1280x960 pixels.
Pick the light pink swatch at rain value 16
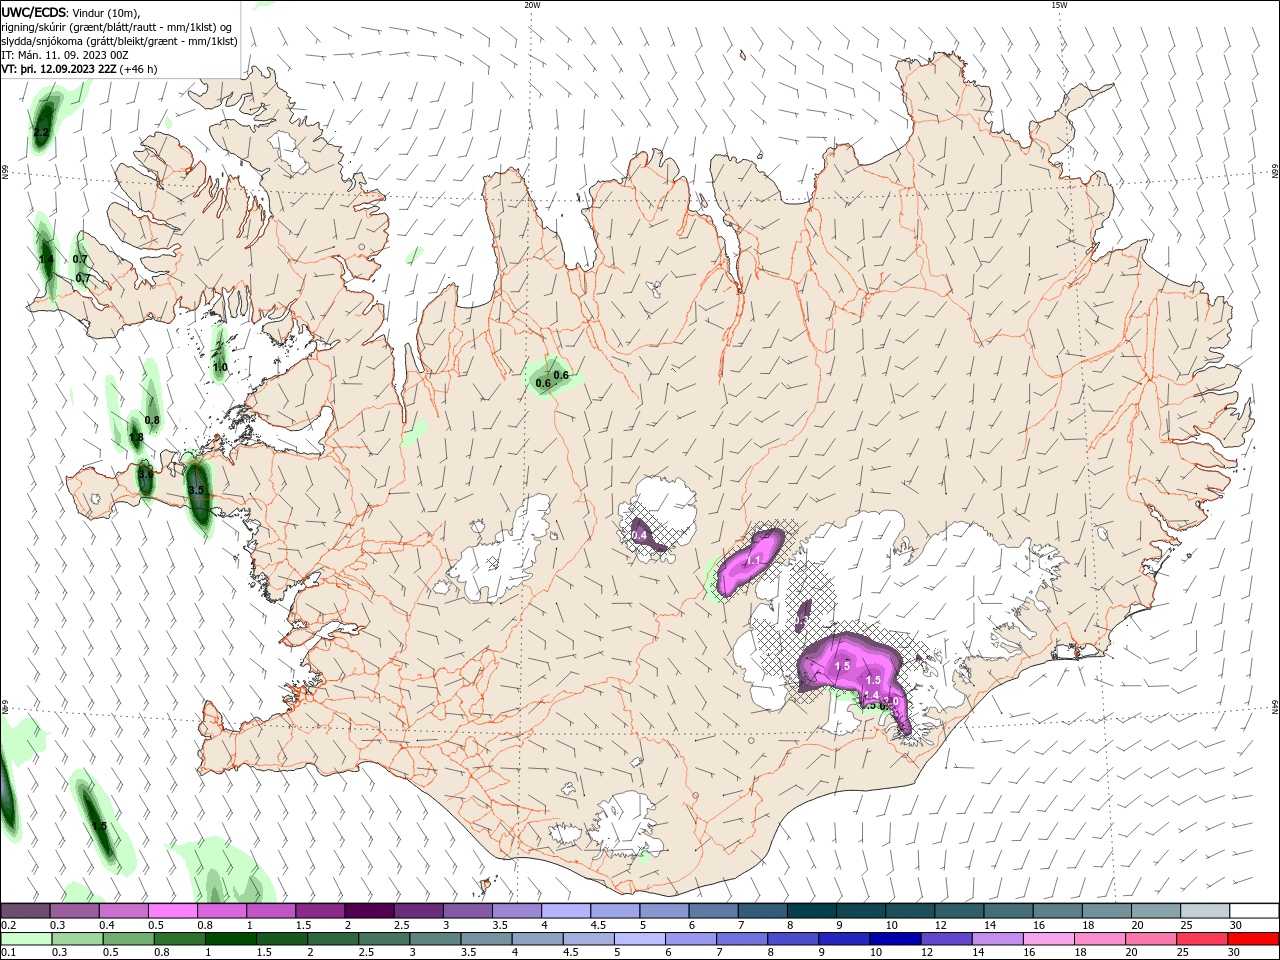(1048, 939)
